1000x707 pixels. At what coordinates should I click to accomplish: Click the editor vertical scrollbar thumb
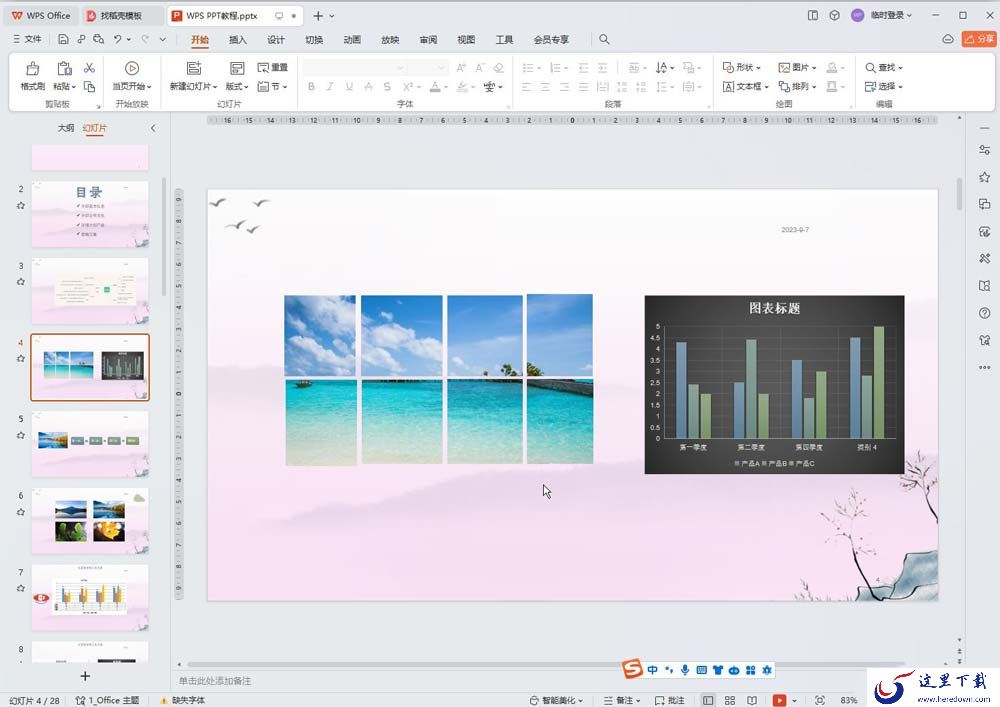coord(959,194)
